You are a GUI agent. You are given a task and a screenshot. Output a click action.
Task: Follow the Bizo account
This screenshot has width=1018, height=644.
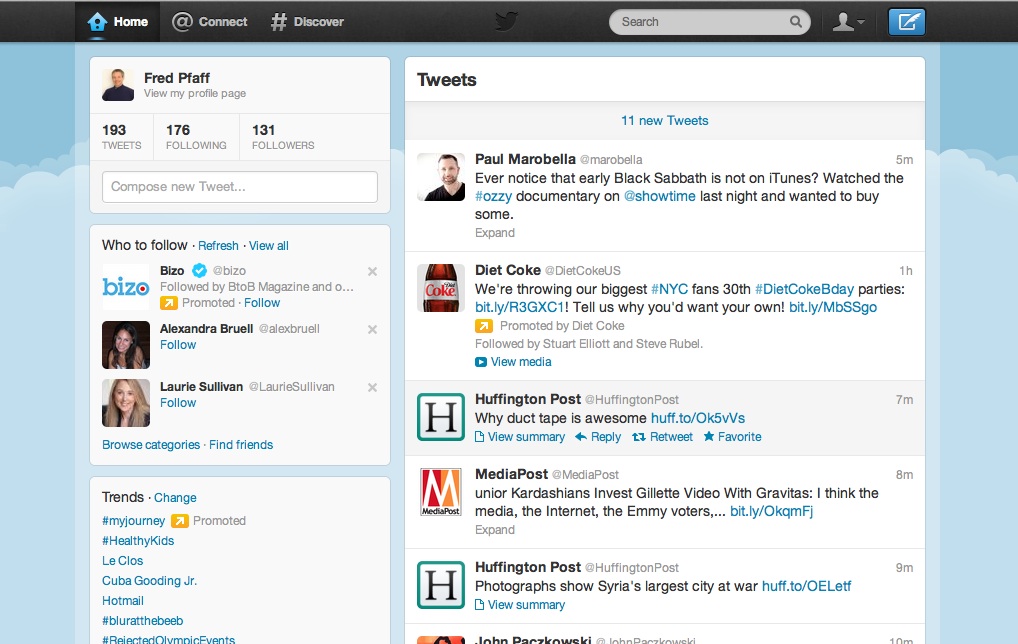[262, 303]
